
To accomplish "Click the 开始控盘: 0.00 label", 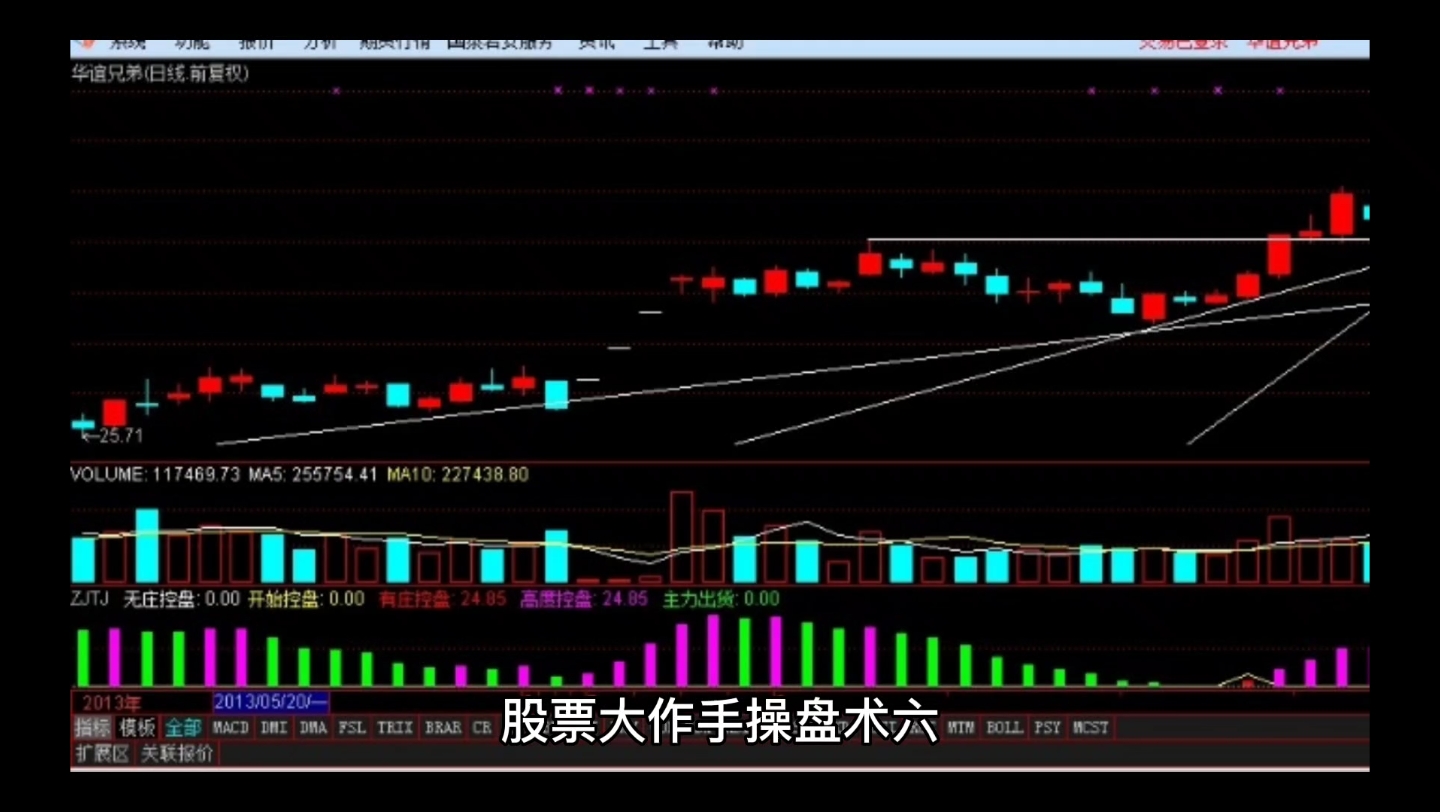I will tap(306, 600).
